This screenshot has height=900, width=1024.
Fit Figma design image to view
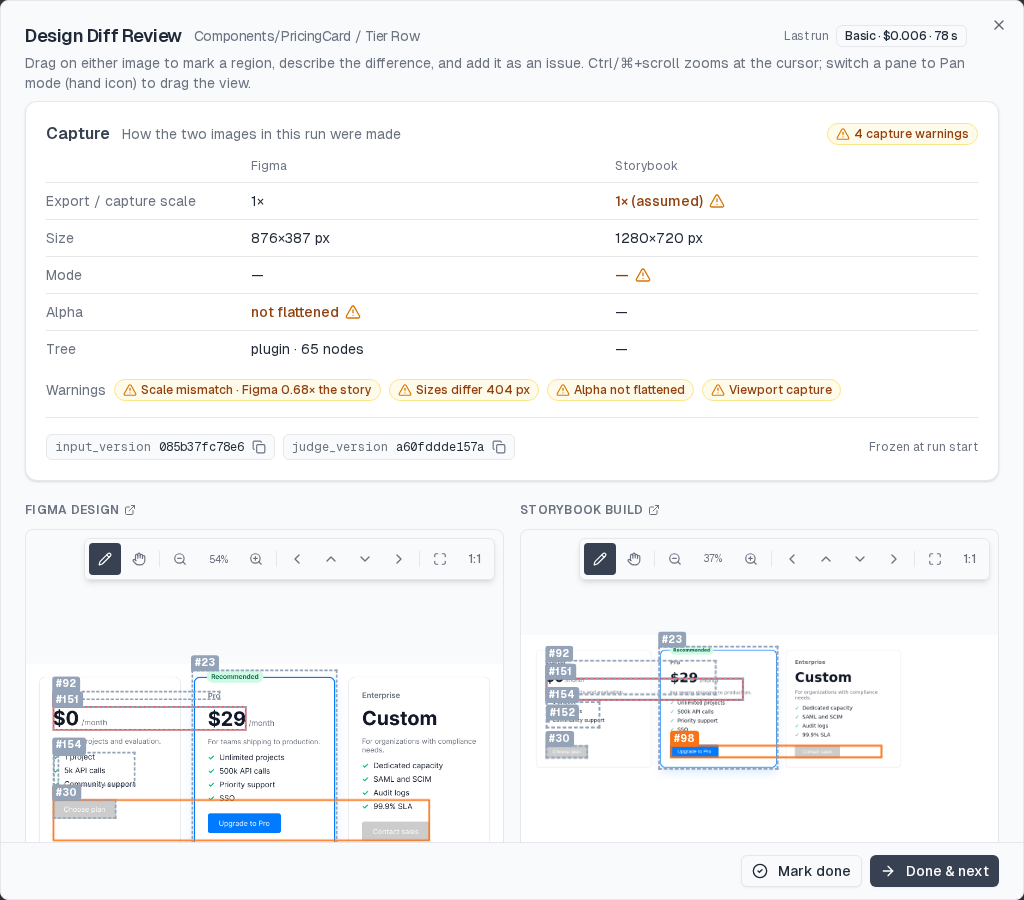[440, 559]
